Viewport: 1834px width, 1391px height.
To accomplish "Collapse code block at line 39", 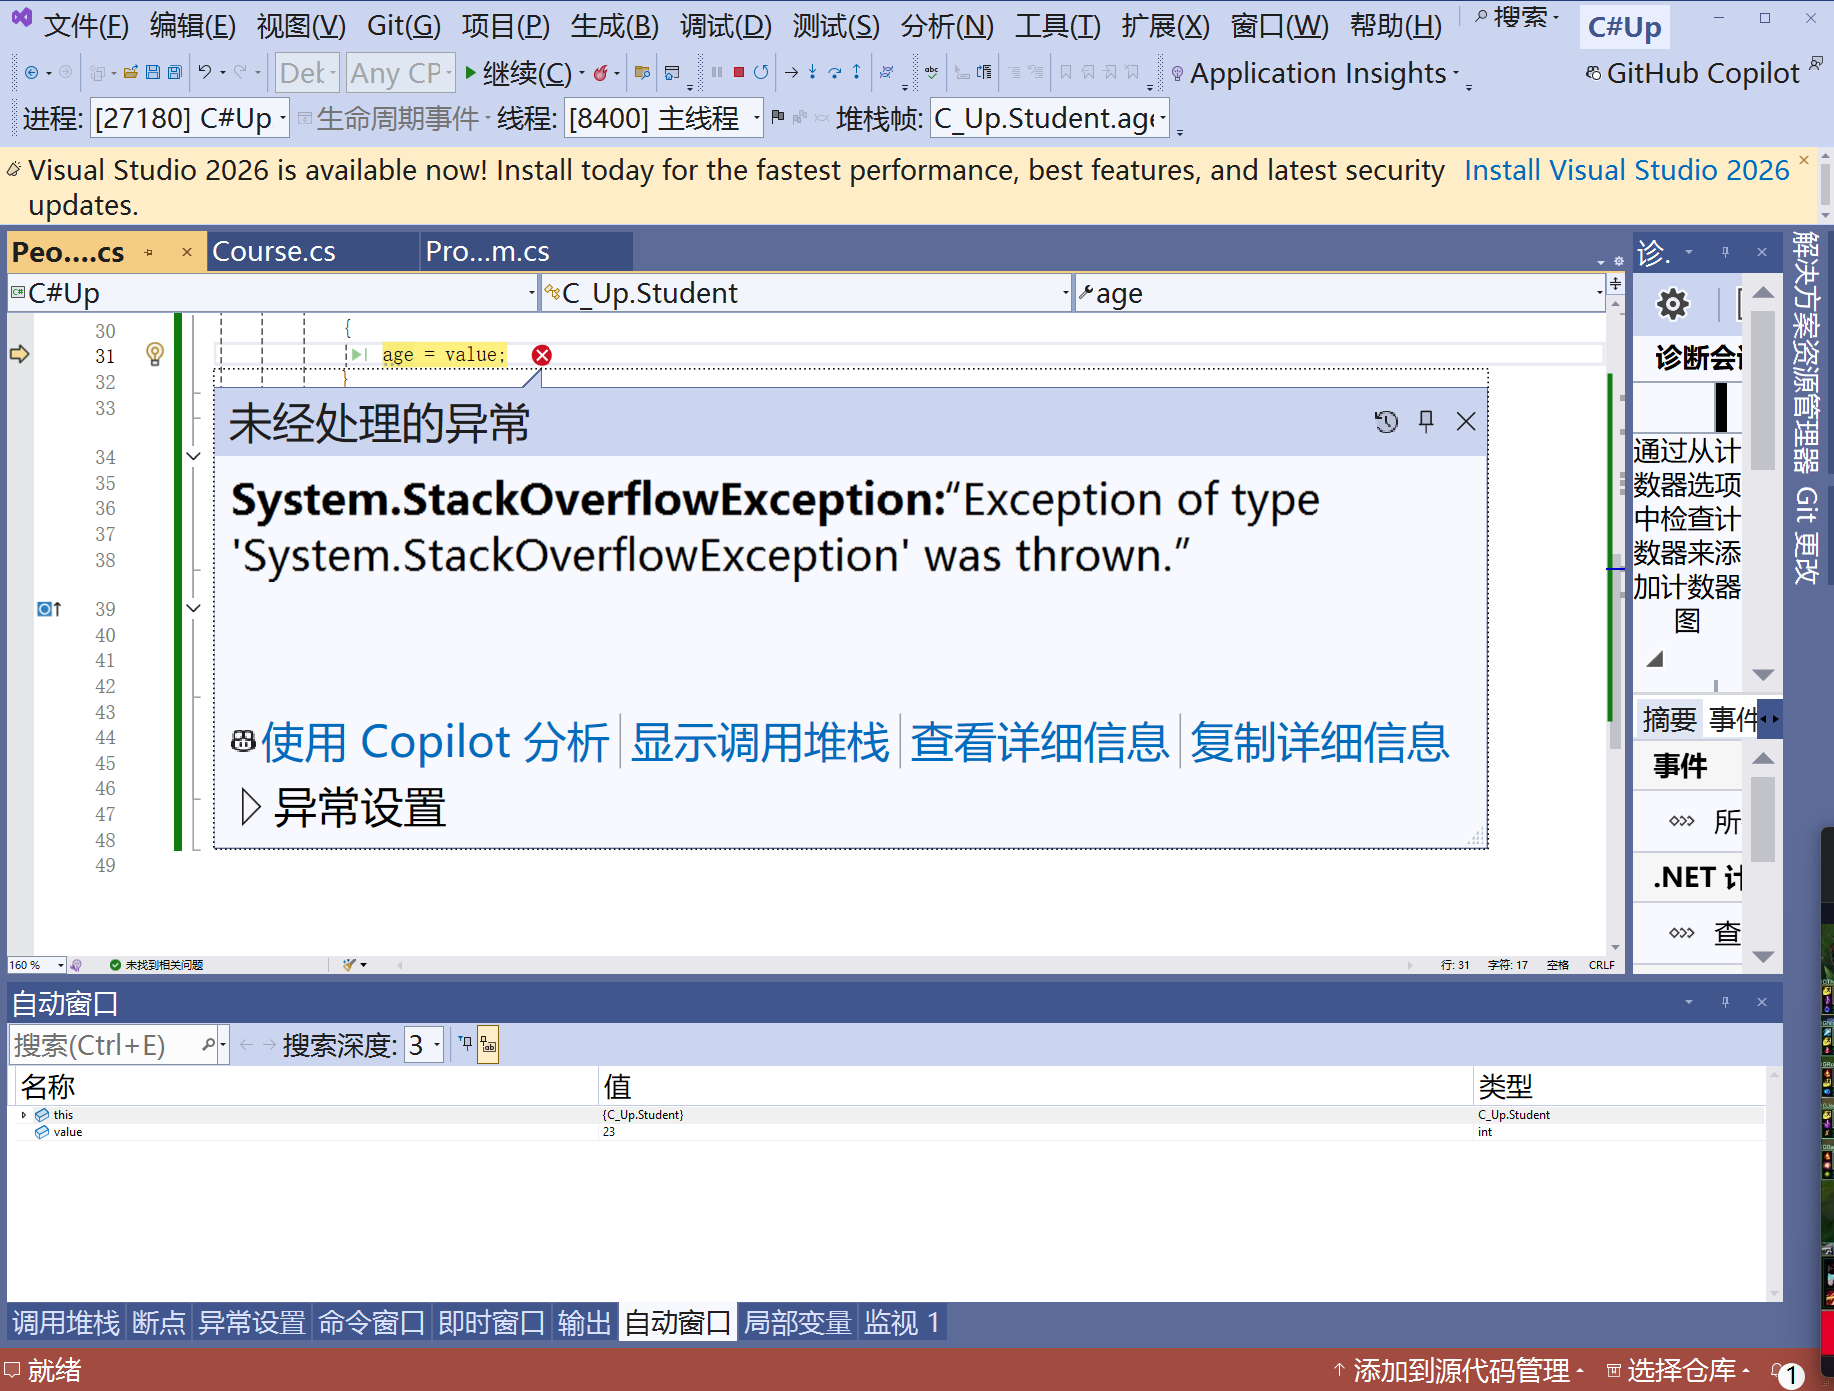I will coord(194,609).
